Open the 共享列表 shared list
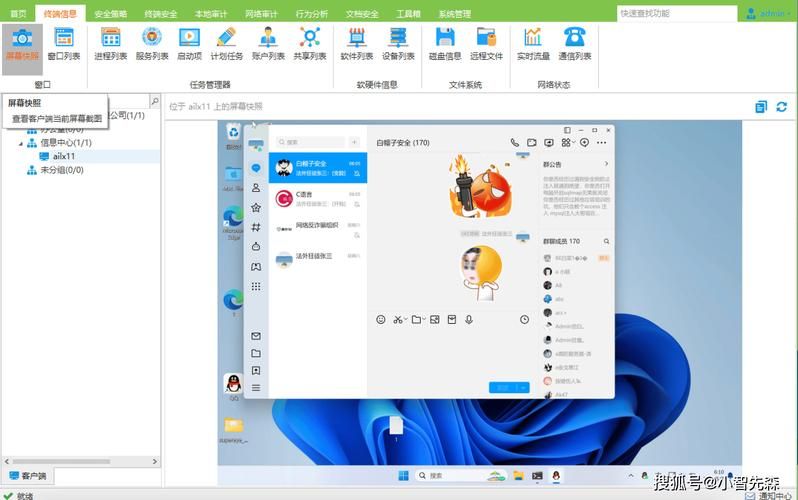Screen dimensions: 798x500 pos(309,43)
